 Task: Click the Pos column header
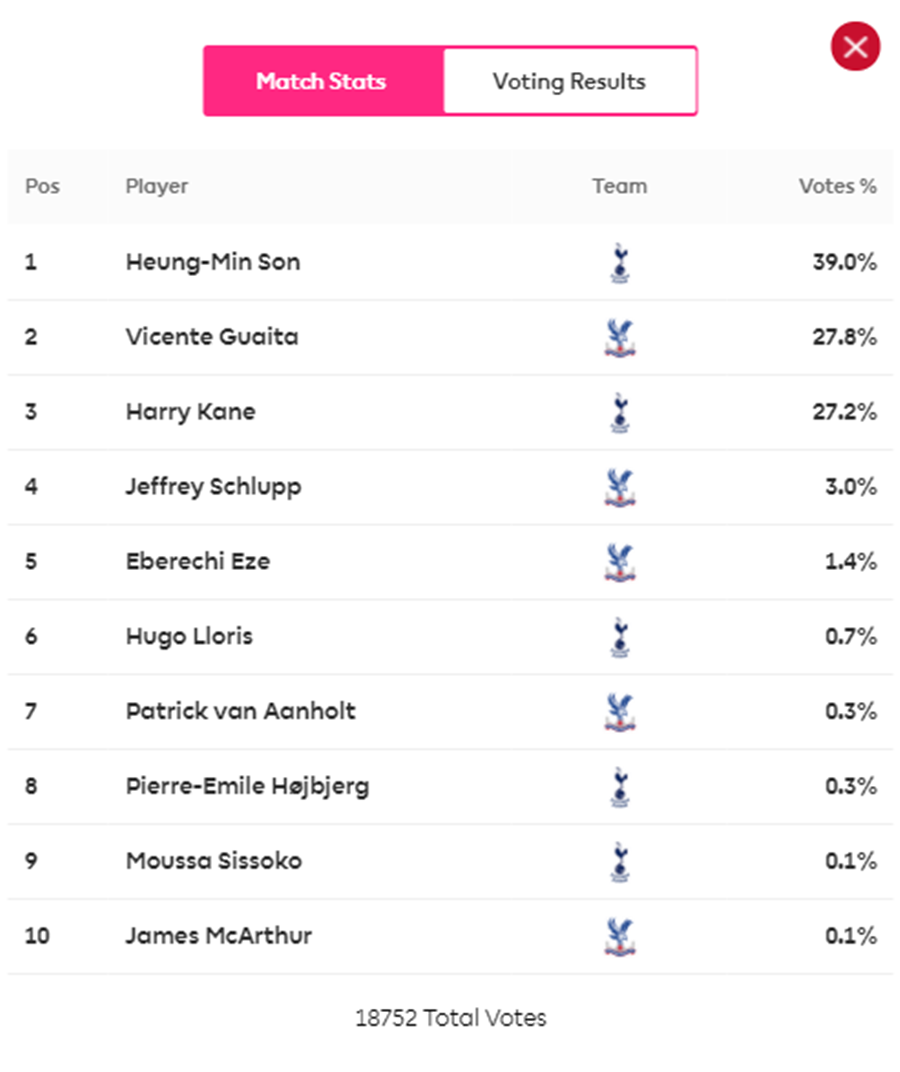42,186
